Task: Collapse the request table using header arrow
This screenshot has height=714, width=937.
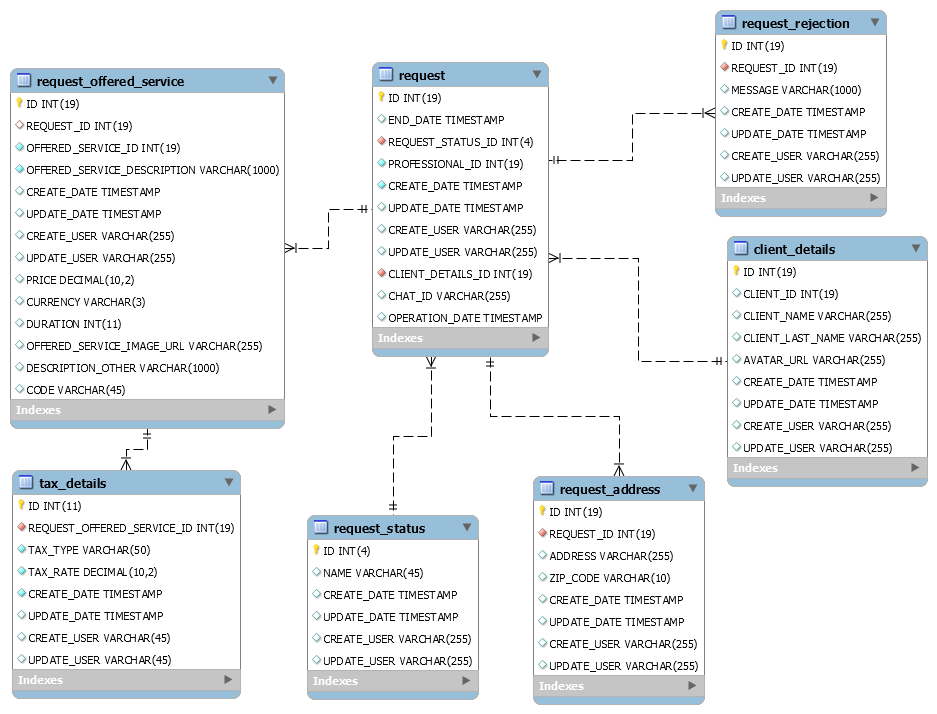Action: [537, 74]
